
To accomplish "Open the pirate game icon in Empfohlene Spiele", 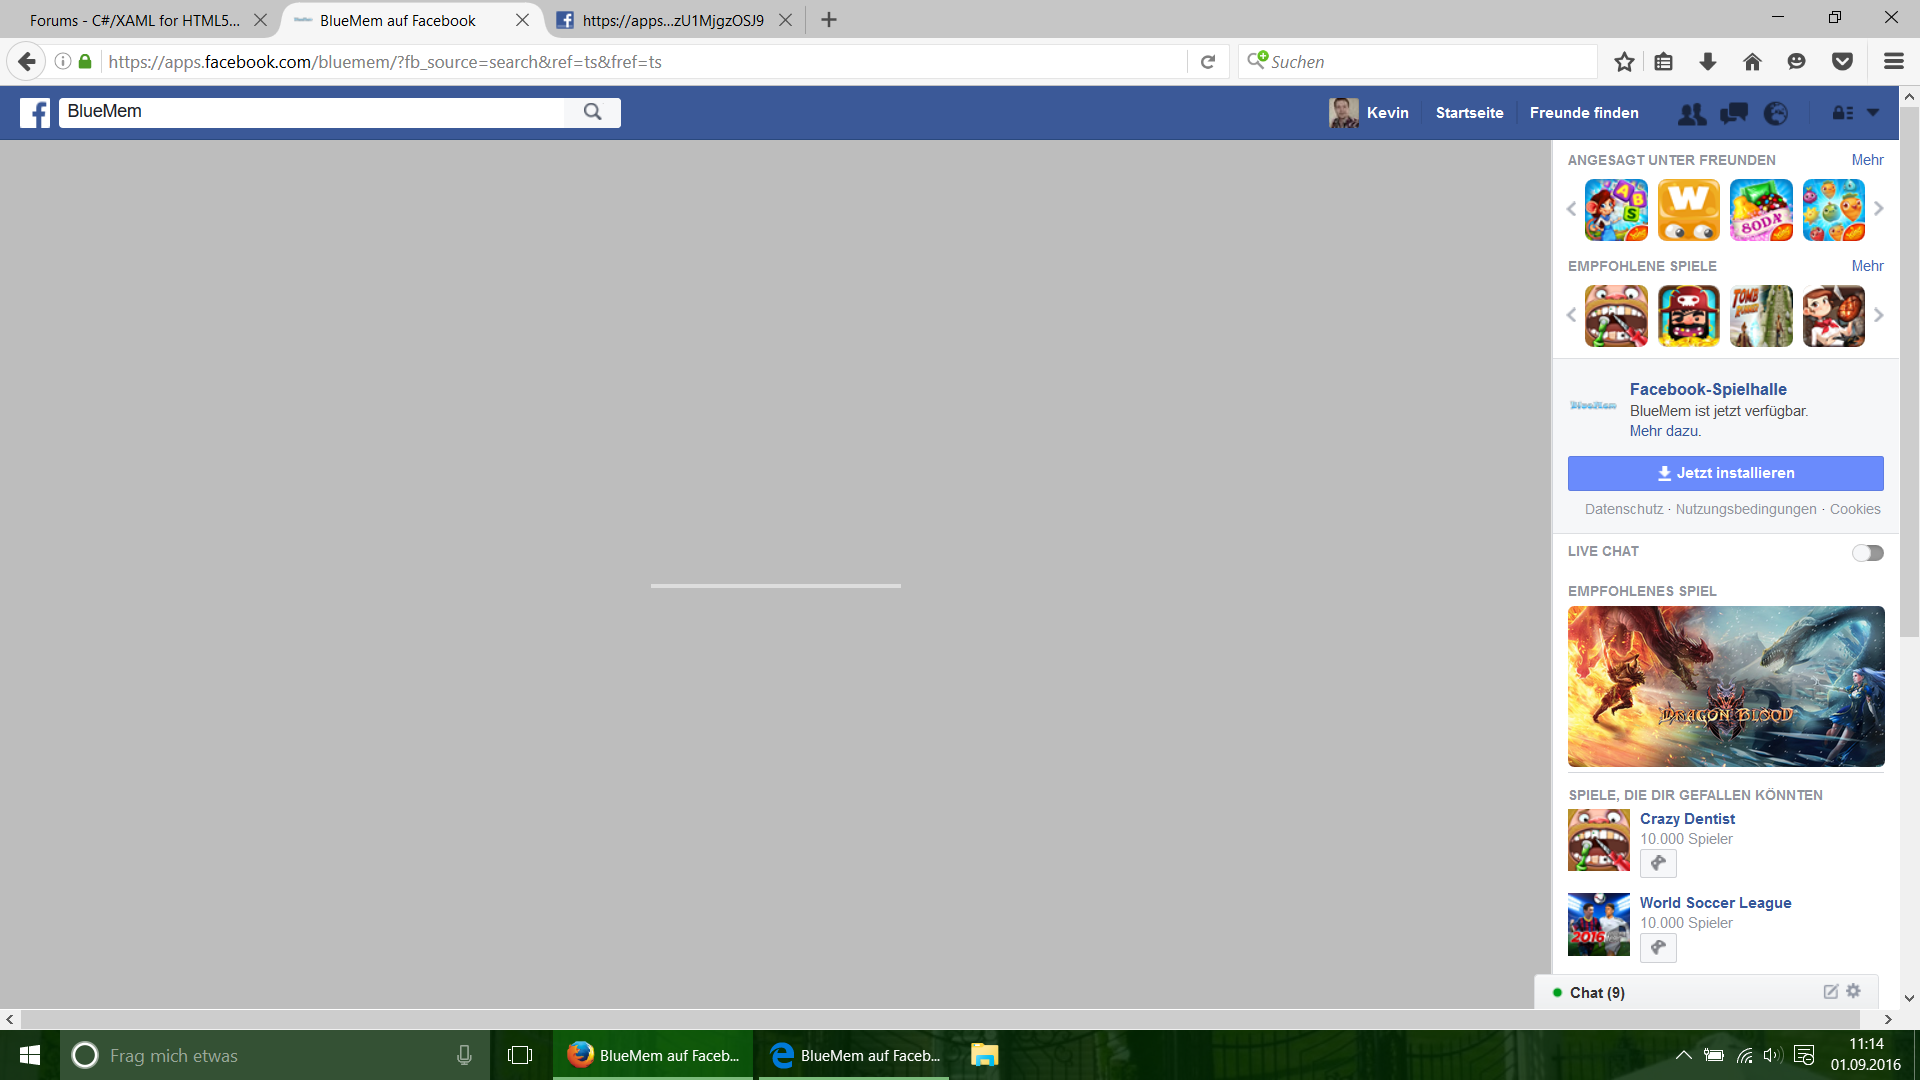I will (x=1688, y=316).
